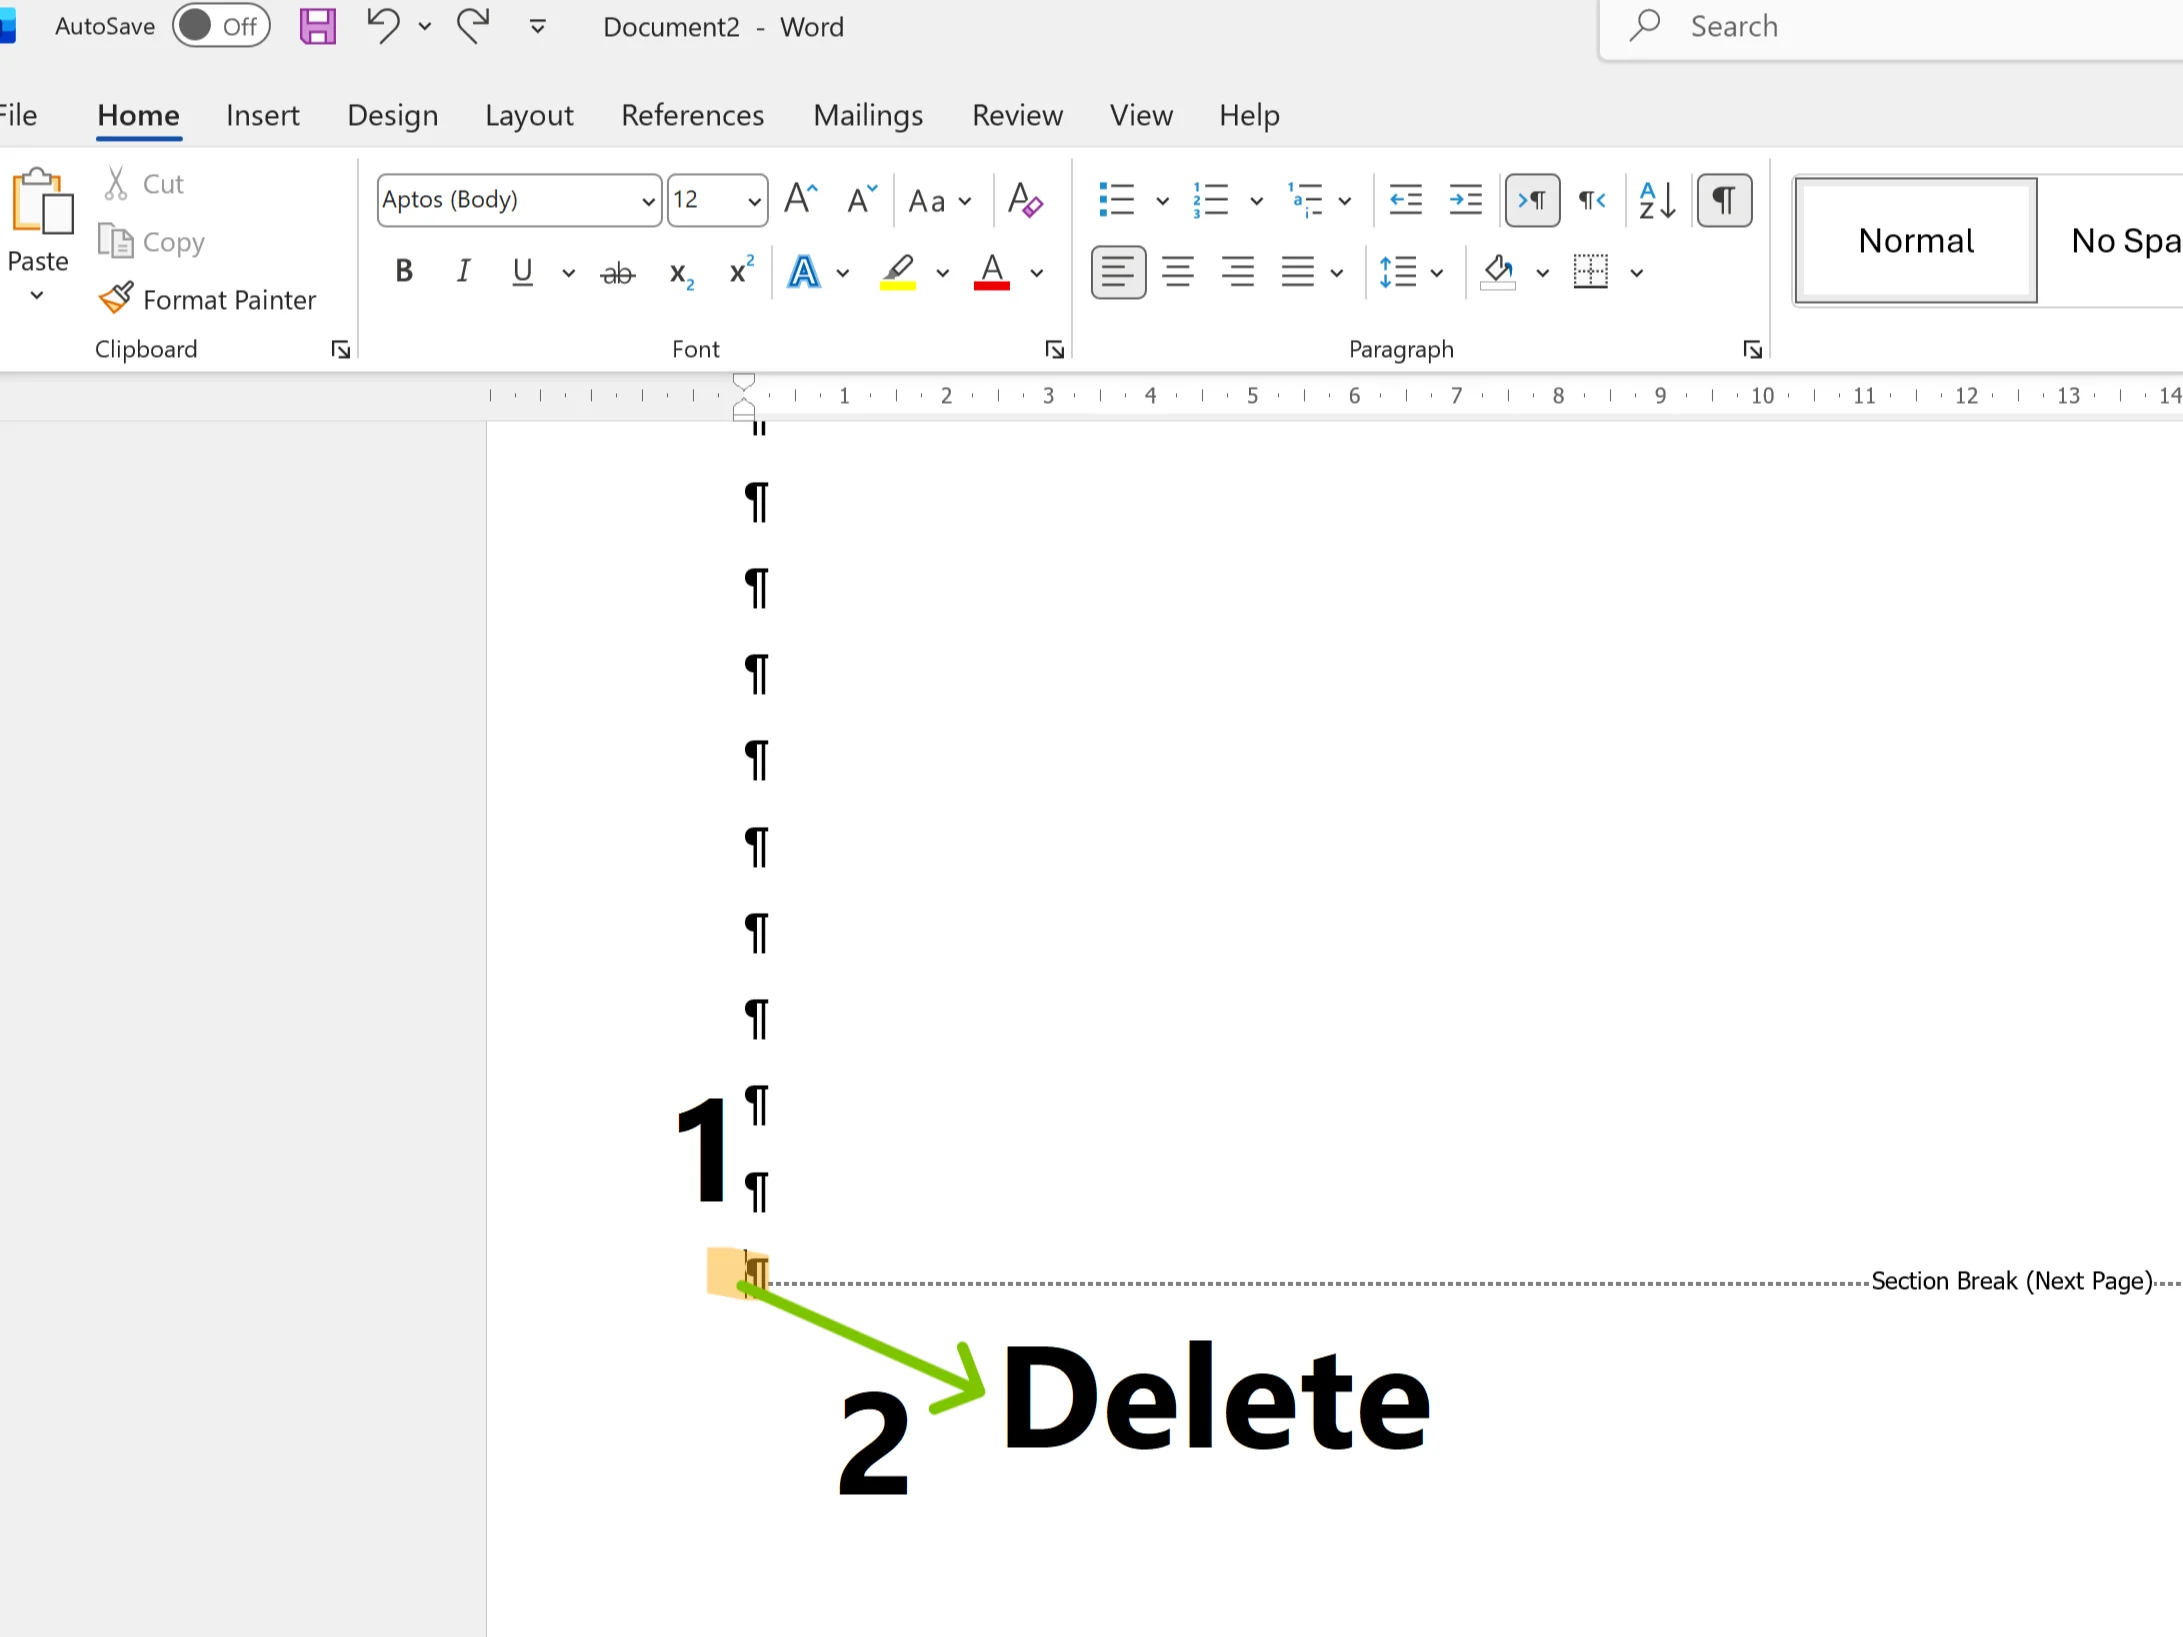Apply superscript formatting
2183x1637 pixels.
coord(741,272)
